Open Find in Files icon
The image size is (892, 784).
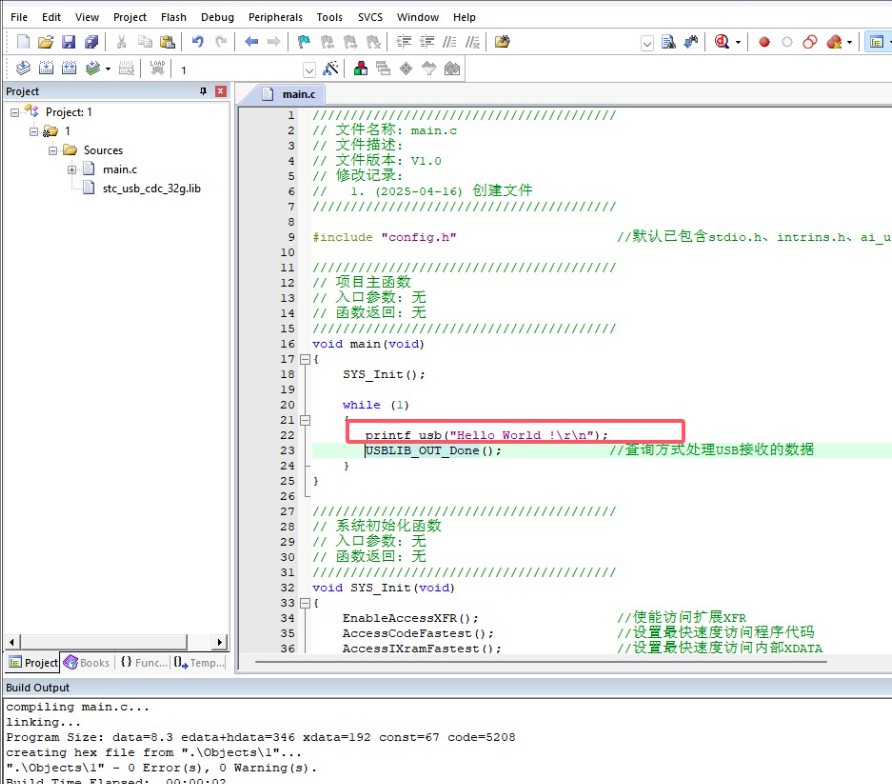tap(668, 42)
